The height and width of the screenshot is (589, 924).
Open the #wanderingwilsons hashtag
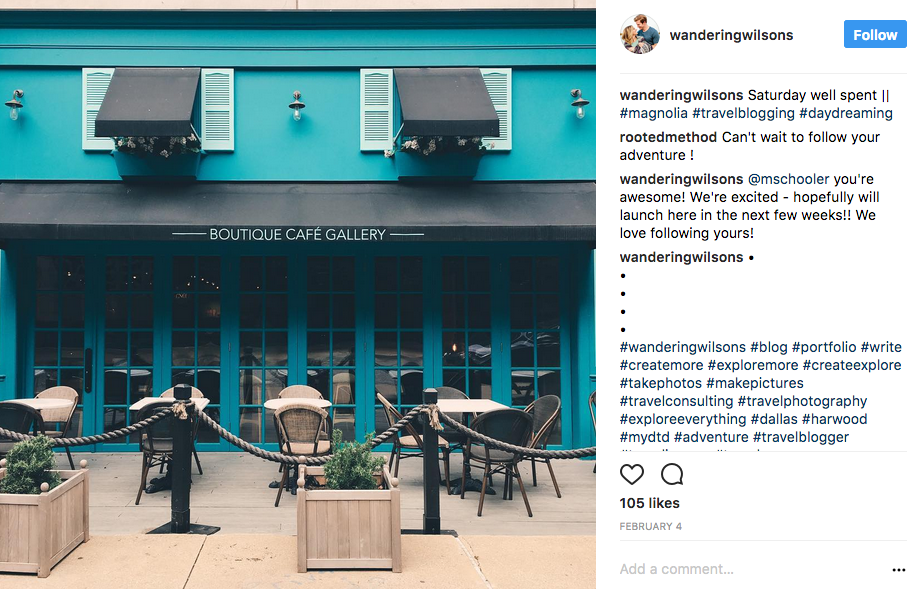tap(682, 348)
